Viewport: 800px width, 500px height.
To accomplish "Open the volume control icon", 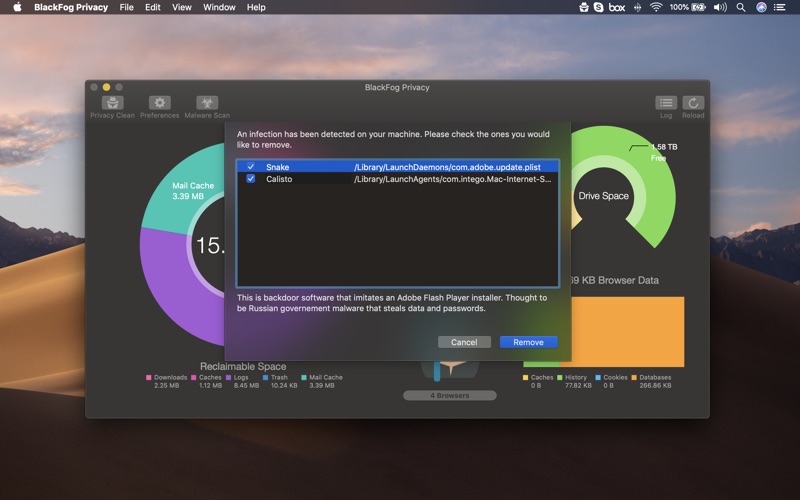I will coord(720,7).
